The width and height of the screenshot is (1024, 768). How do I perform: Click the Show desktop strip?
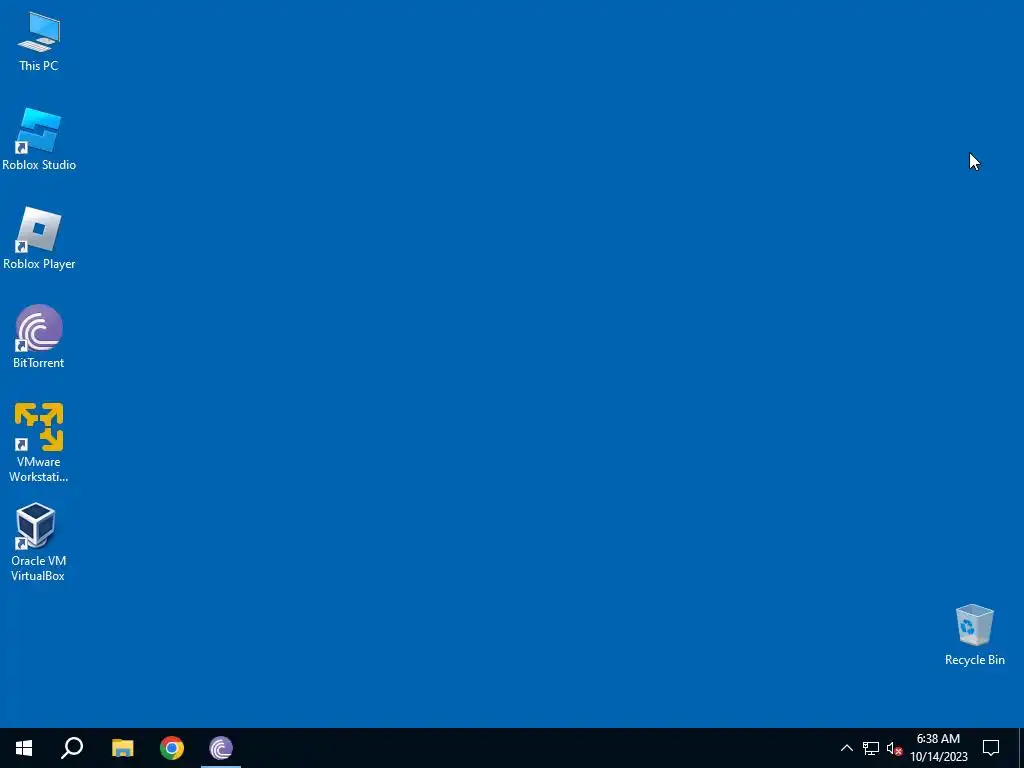tap(1021, 748)
